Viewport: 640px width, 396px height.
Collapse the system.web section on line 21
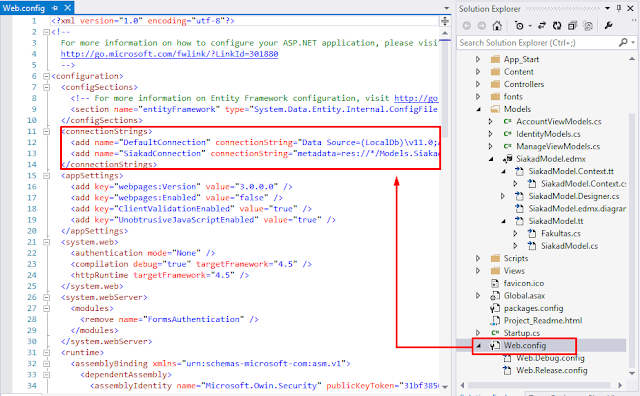pyautogui.click(x=47, y=242)
